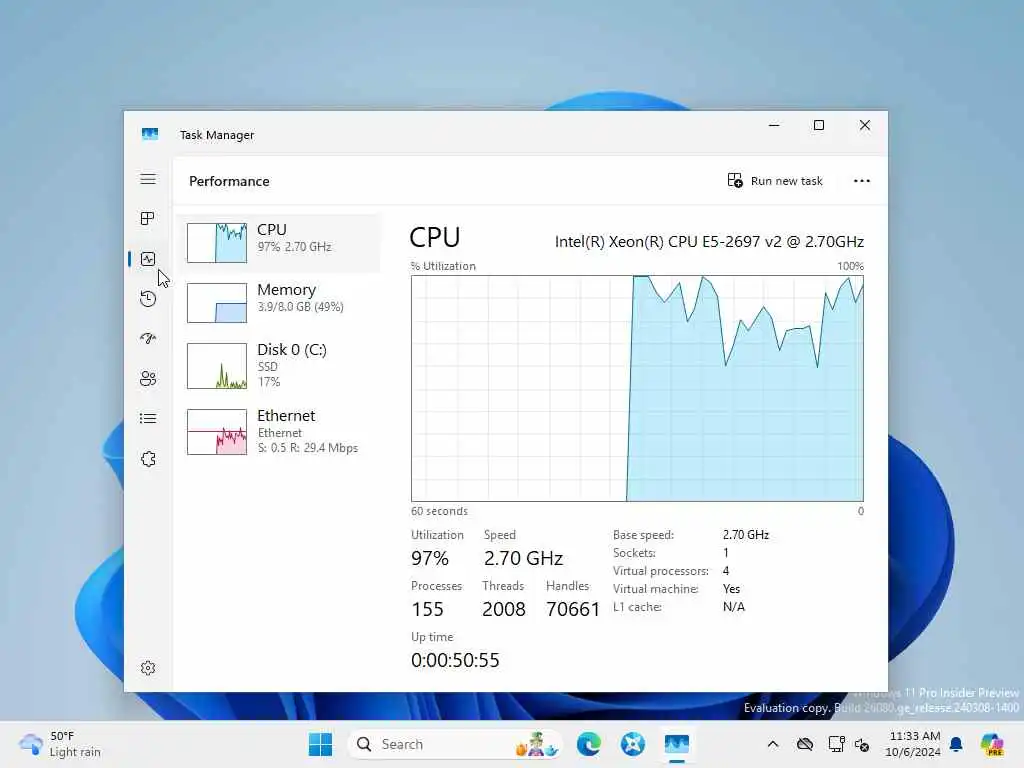Click the Disk 0 mini graph thumbnail
This screenshot has height=768, width=1024.
(x=217, y=366)
